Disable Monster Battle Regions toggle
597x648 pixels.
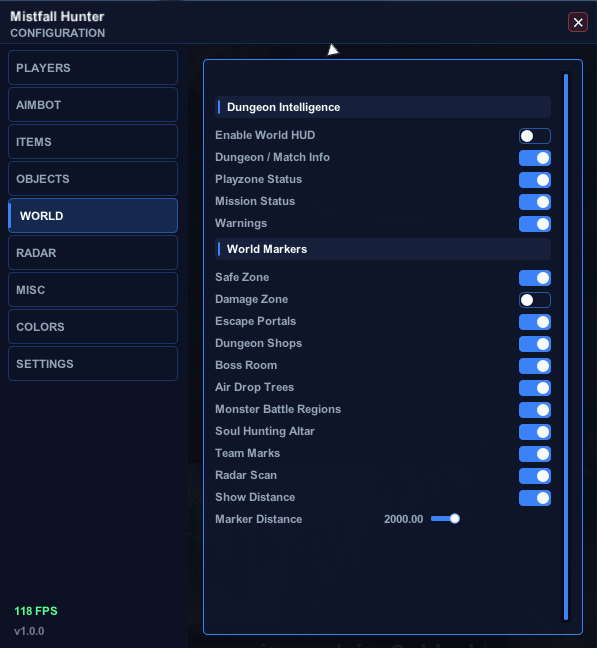click(535, 410)
